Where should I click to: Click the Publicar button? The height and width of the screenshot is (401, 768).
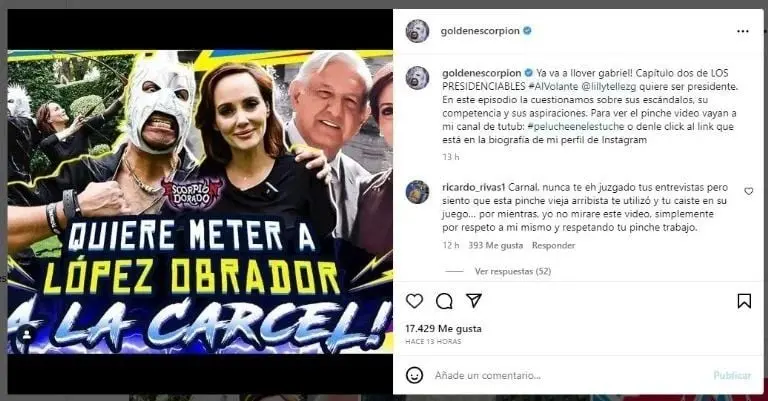click(x=732, y=376)
